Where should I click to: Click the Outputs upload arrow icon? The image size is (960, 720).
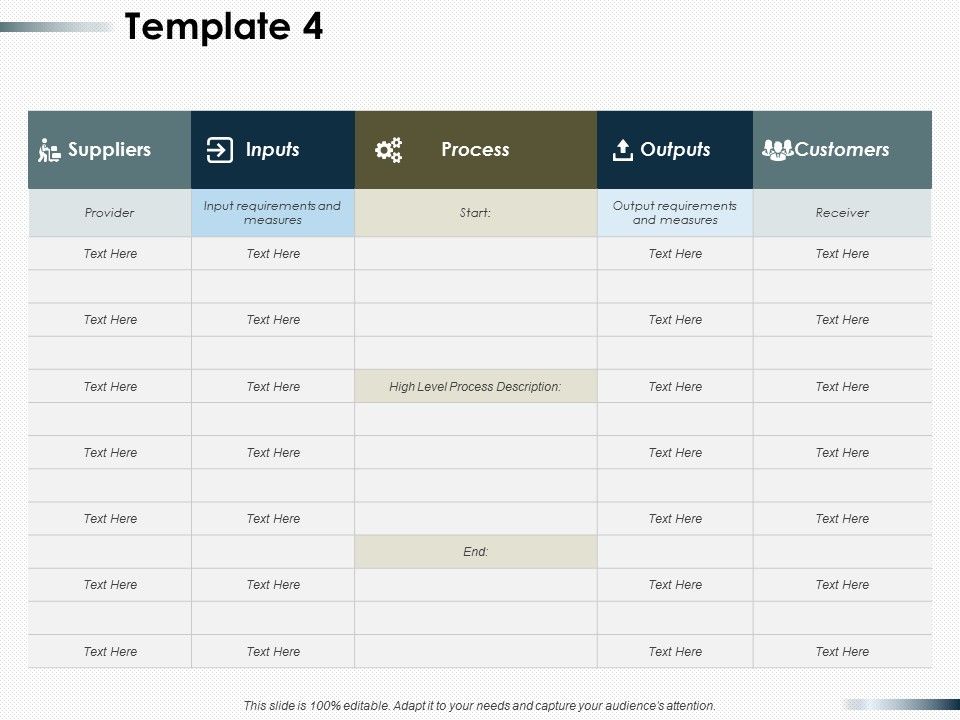click(622, 150)
